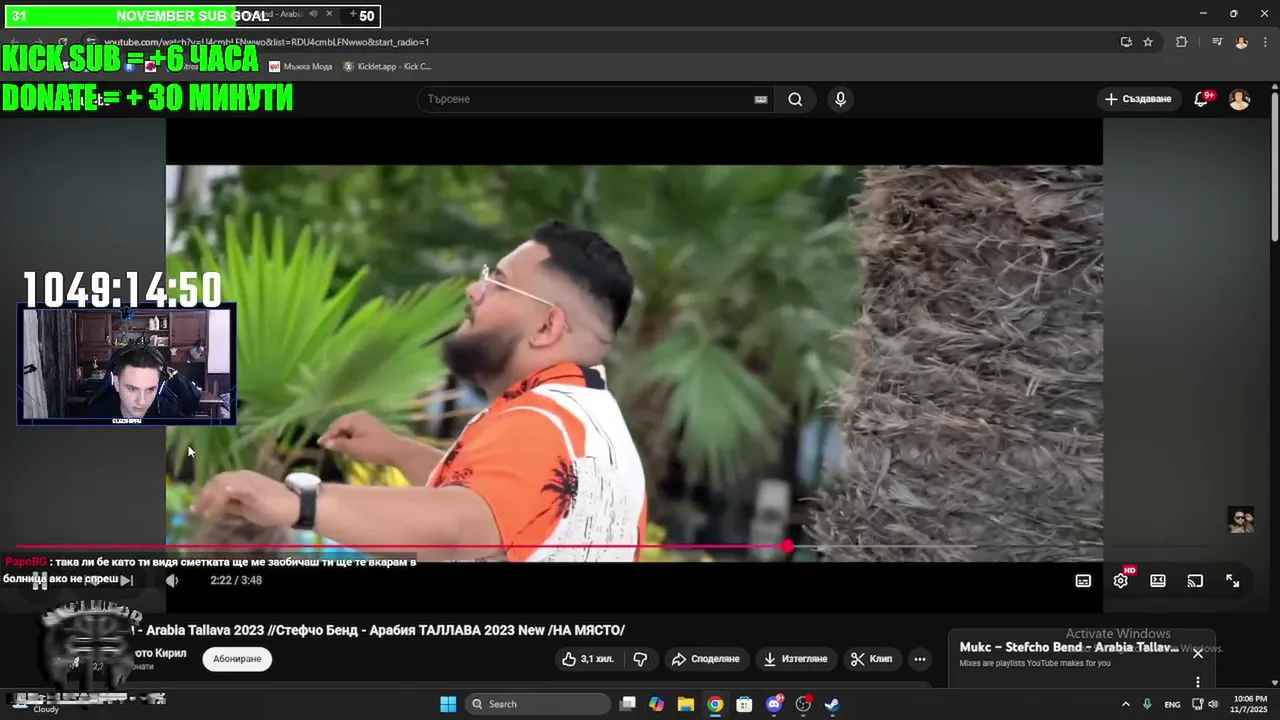The height and width of the screenshot is (720, 1280).
Task: Click the page scrollbar on the right
Action: pyautogui.click(x=1275, y=165)
